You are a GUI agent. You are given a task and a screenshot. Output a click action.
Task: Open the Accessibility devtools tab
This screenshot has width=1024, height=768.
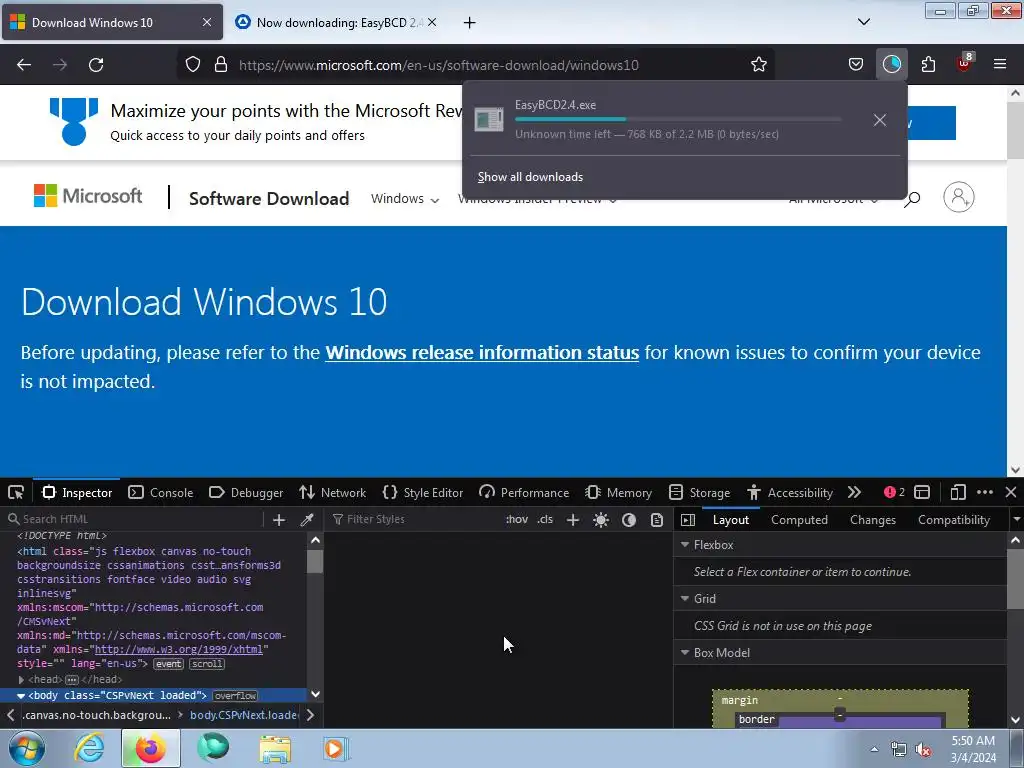[790, 492]
